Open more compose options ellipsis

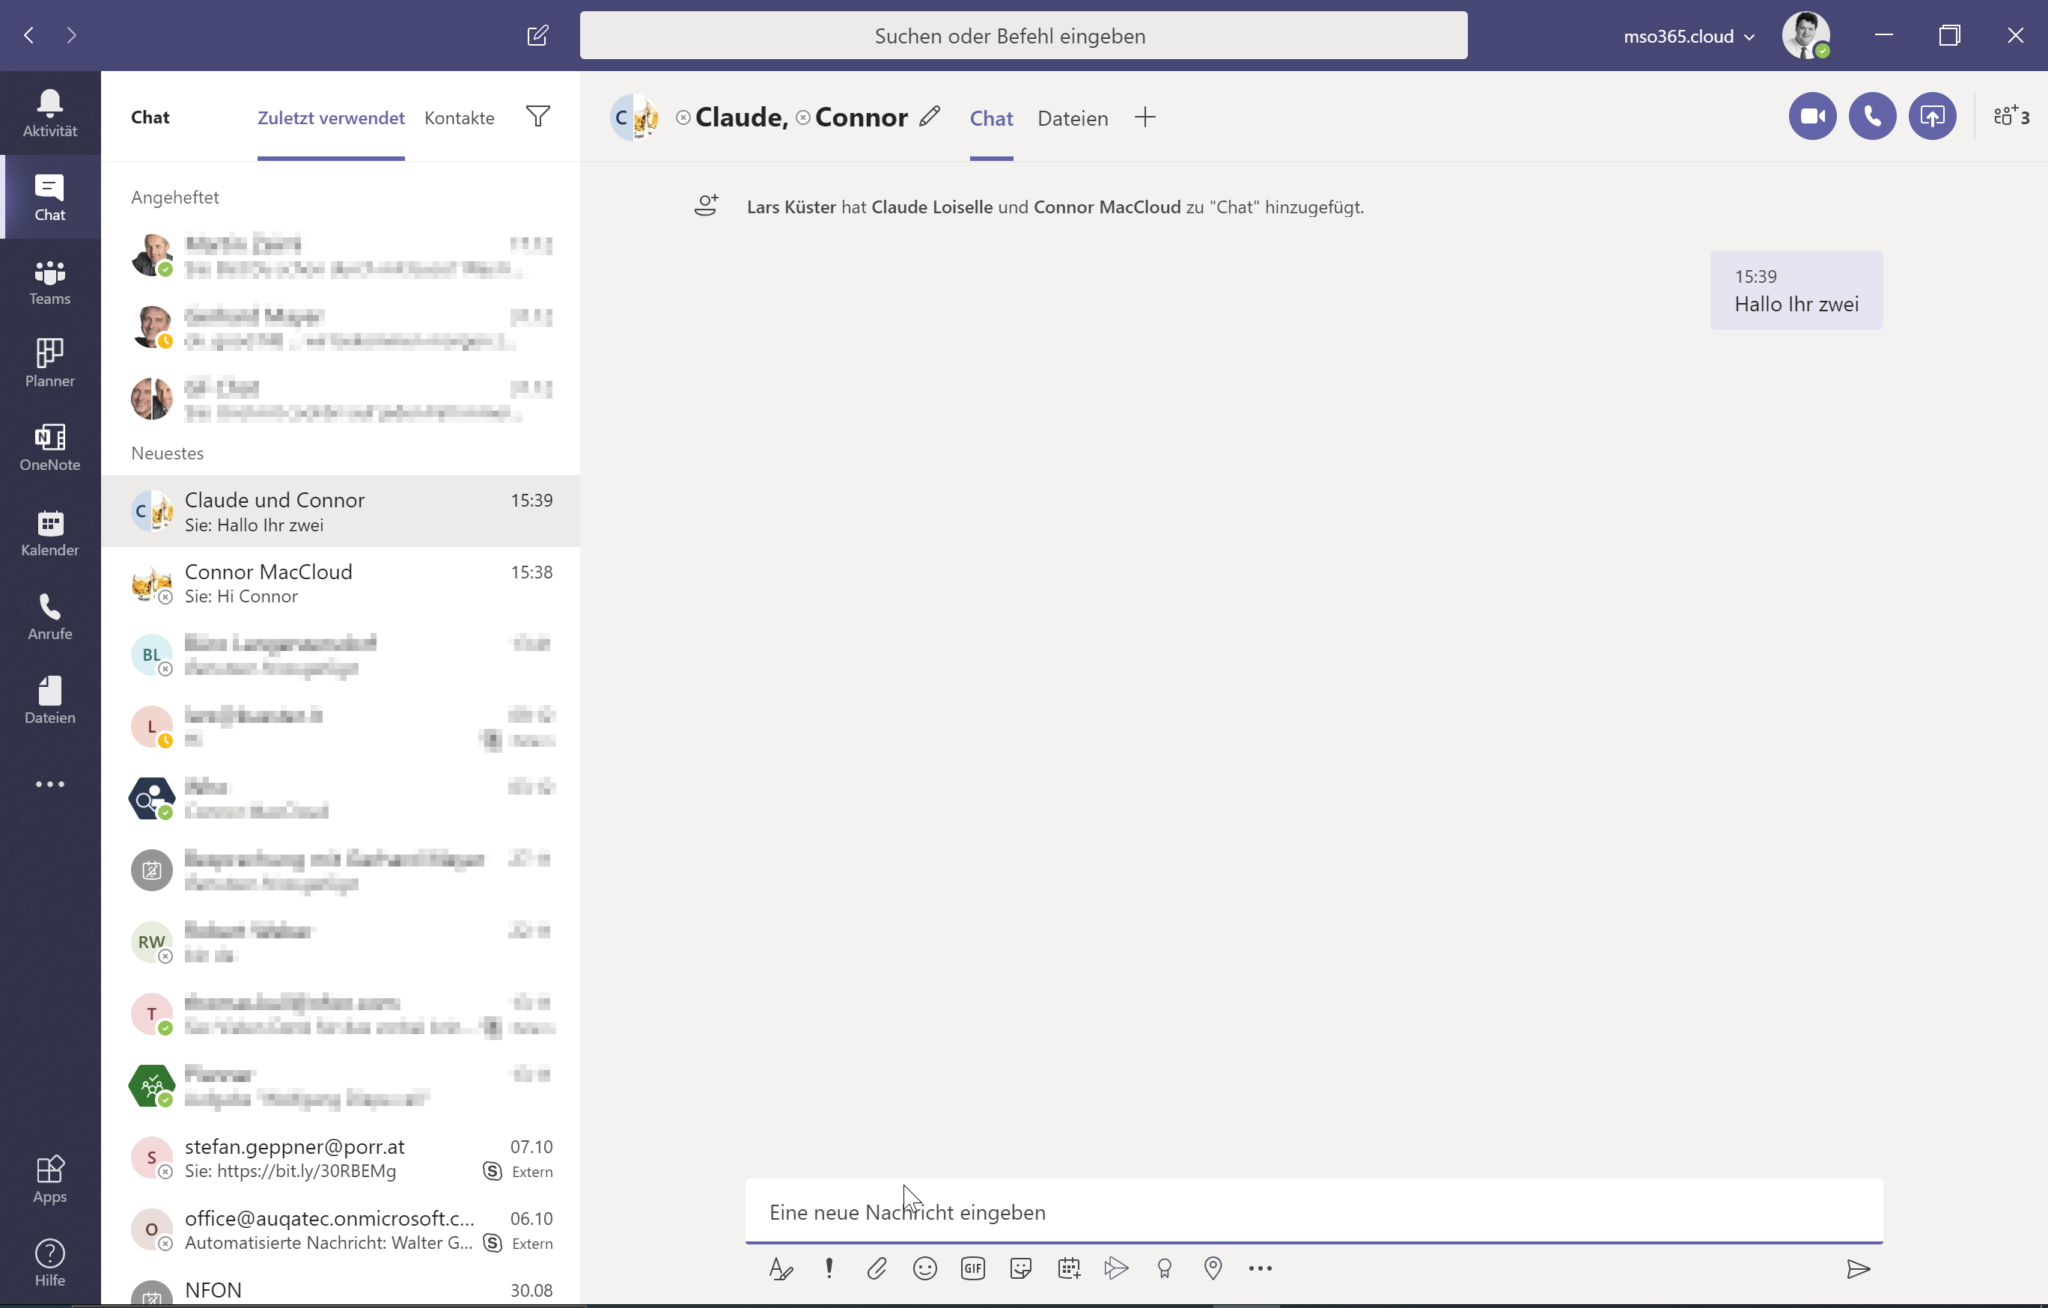pos(1260,1269)
